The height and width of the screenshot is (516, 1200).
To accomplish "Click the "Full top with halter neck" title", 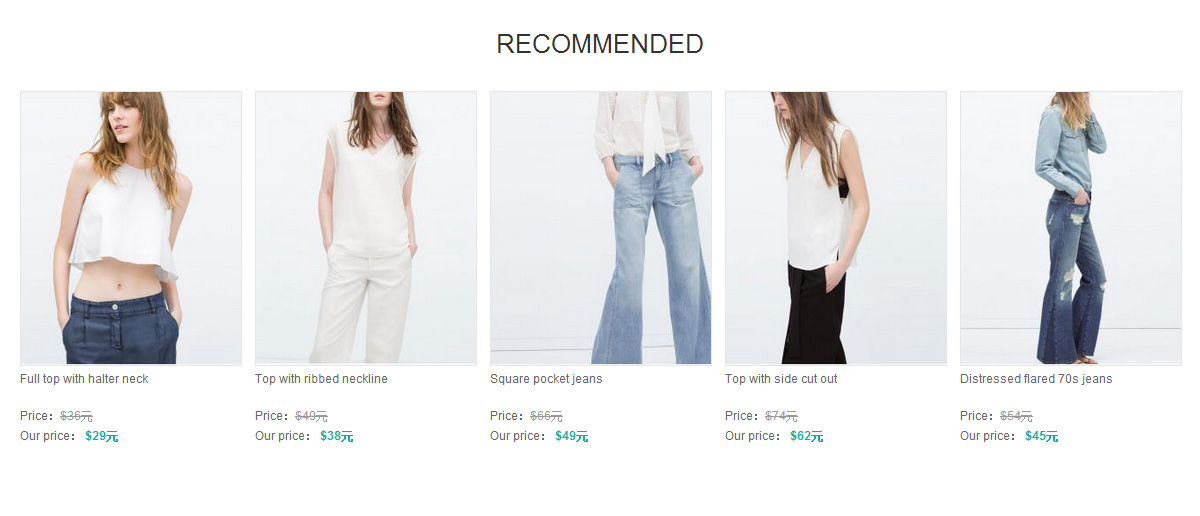I will (x=84, y=379).
